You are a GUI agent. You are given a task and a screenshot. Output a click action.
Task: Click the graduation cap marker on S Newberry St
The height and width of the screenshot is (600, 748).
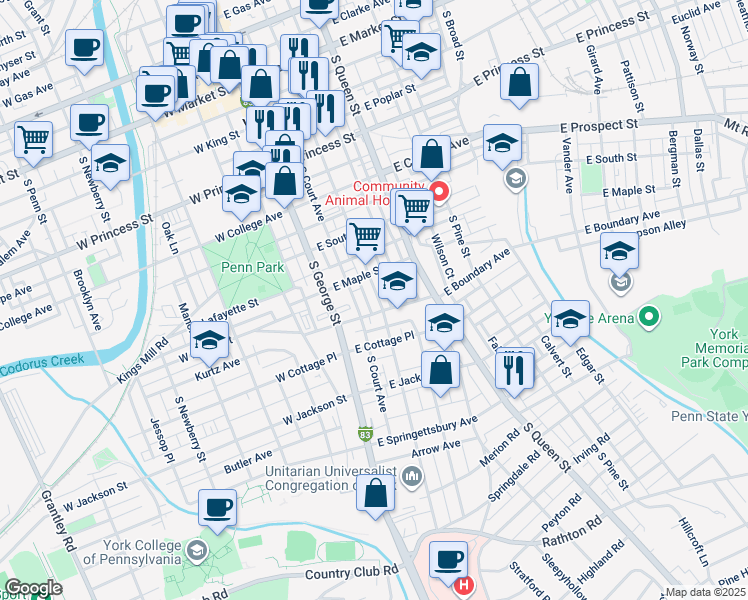tap(110, 166)
